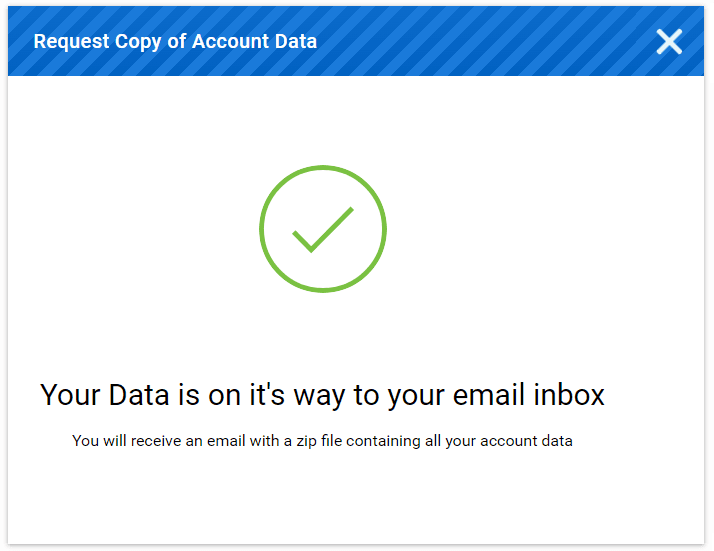Click the word 'Account' in dialog title

(x=230, y=41)
